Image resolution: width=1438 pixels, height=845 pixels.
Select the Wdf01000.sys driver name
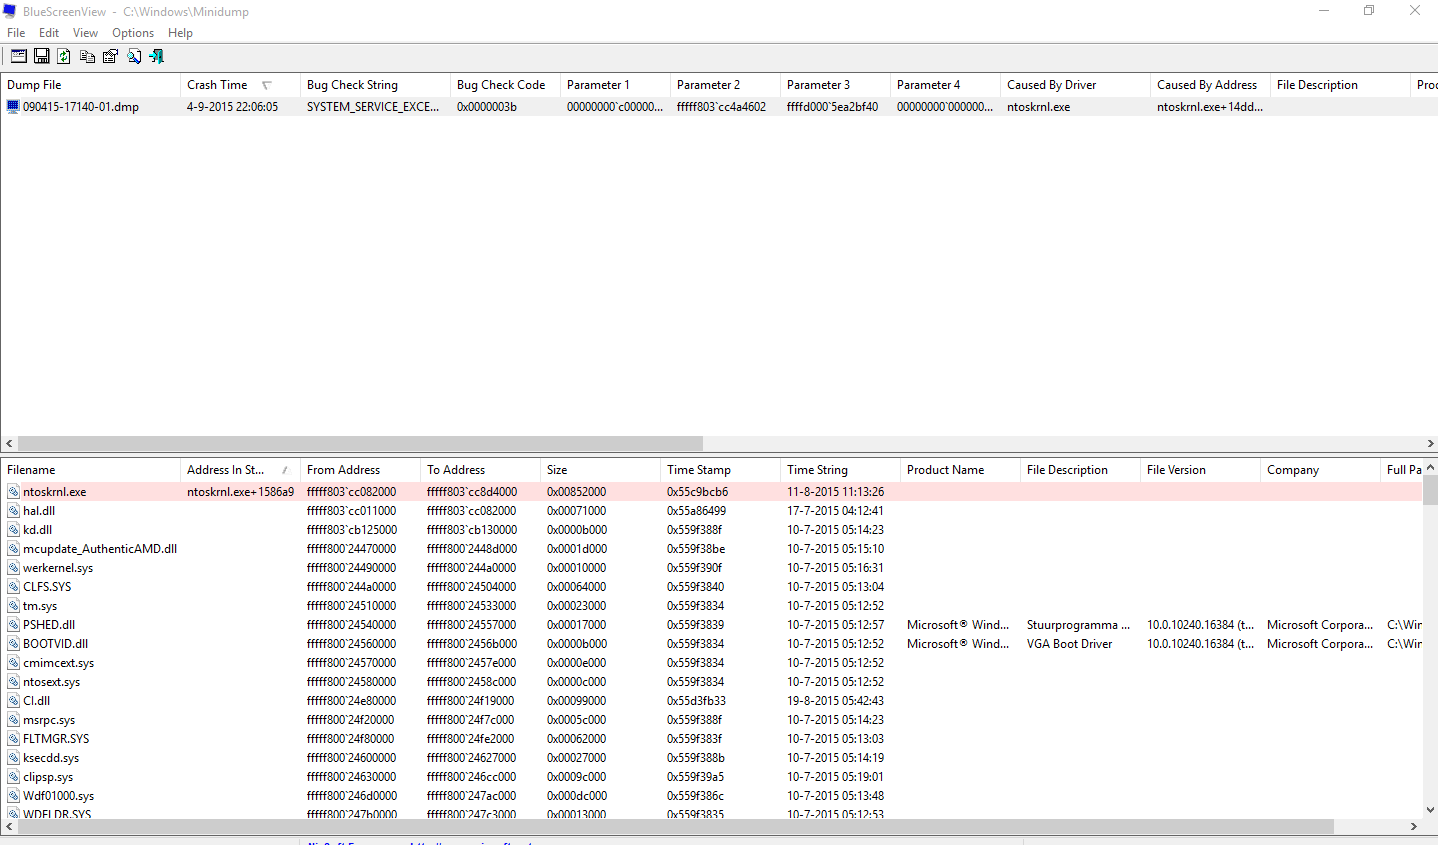59,796
